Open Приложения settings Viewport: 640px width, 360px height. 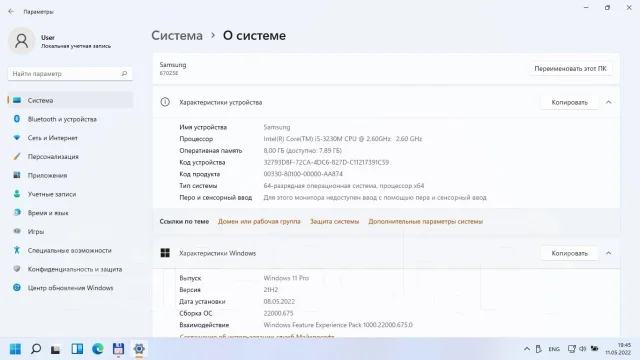point(70,176)
